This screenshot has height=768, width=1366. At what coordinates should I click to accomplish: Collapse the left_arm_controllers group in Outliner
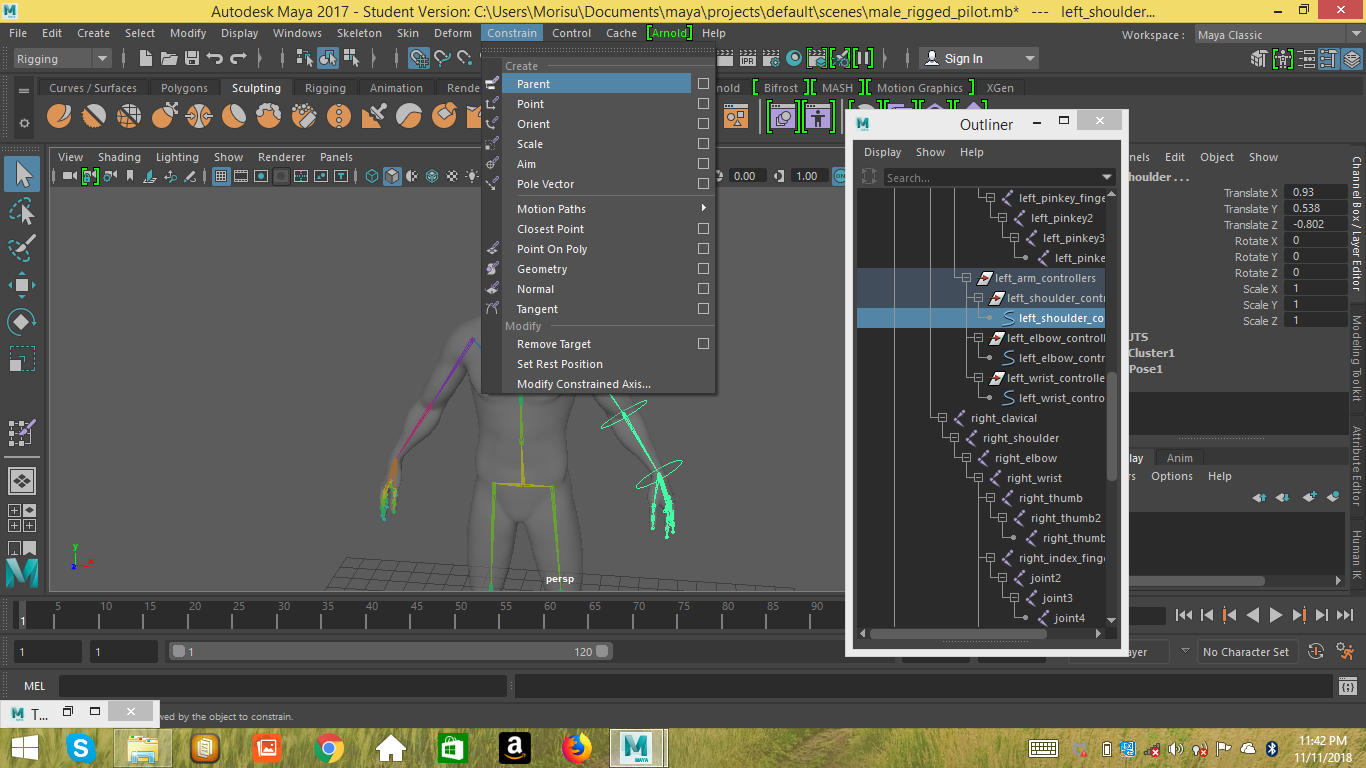pyautogui.click(x=966, y=278)
